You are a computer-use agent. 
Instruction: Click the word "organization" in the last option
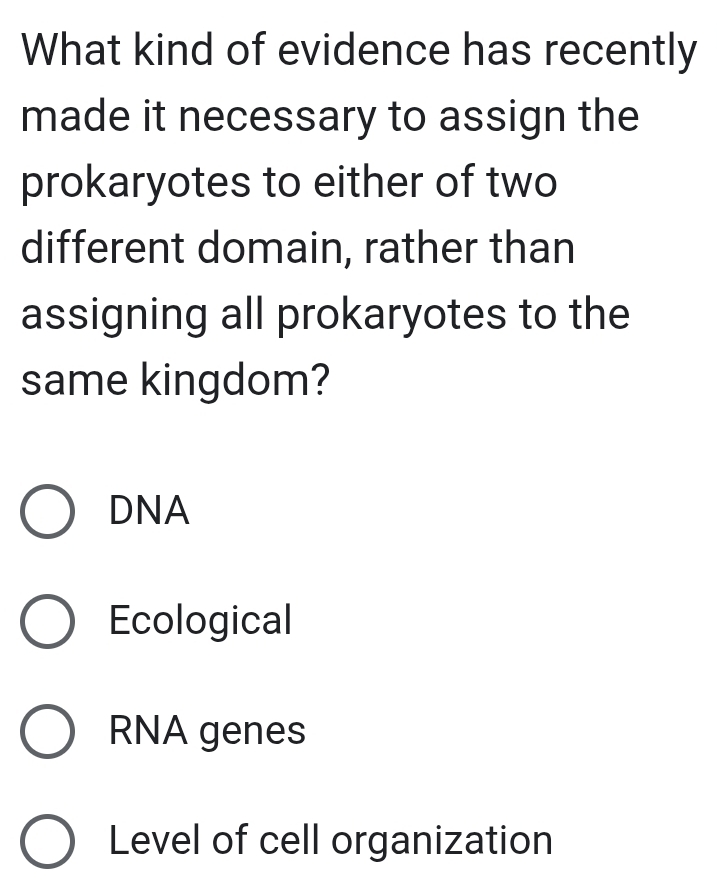pyautogui.click(x=442, y=840)
